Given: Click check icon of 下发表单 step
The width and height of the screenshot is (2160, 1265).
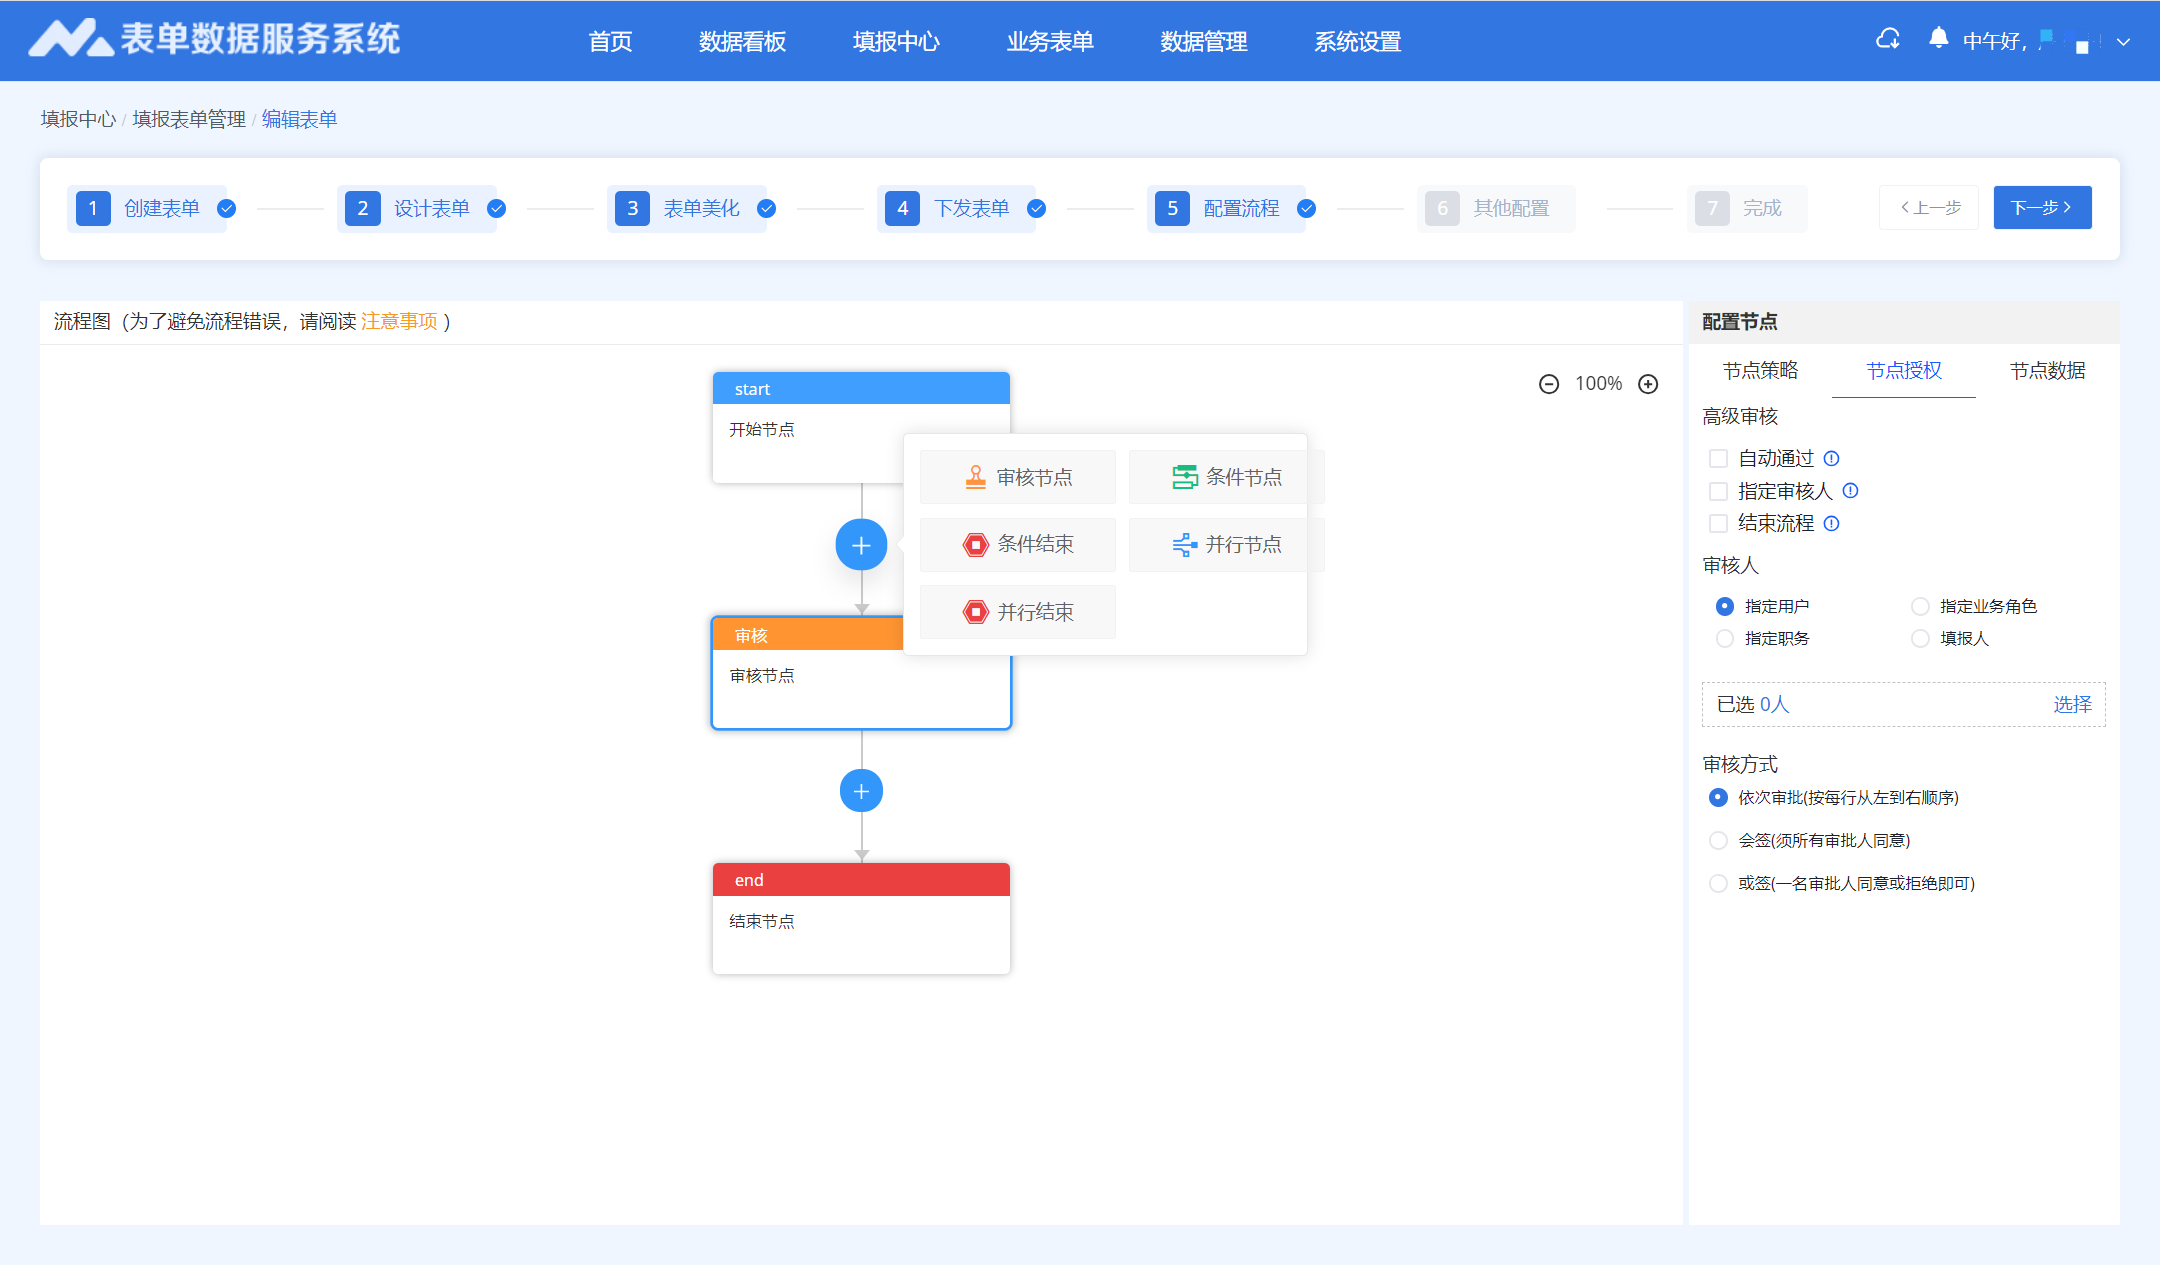Looking at the screenshot, I should [x=1037, y=208].
